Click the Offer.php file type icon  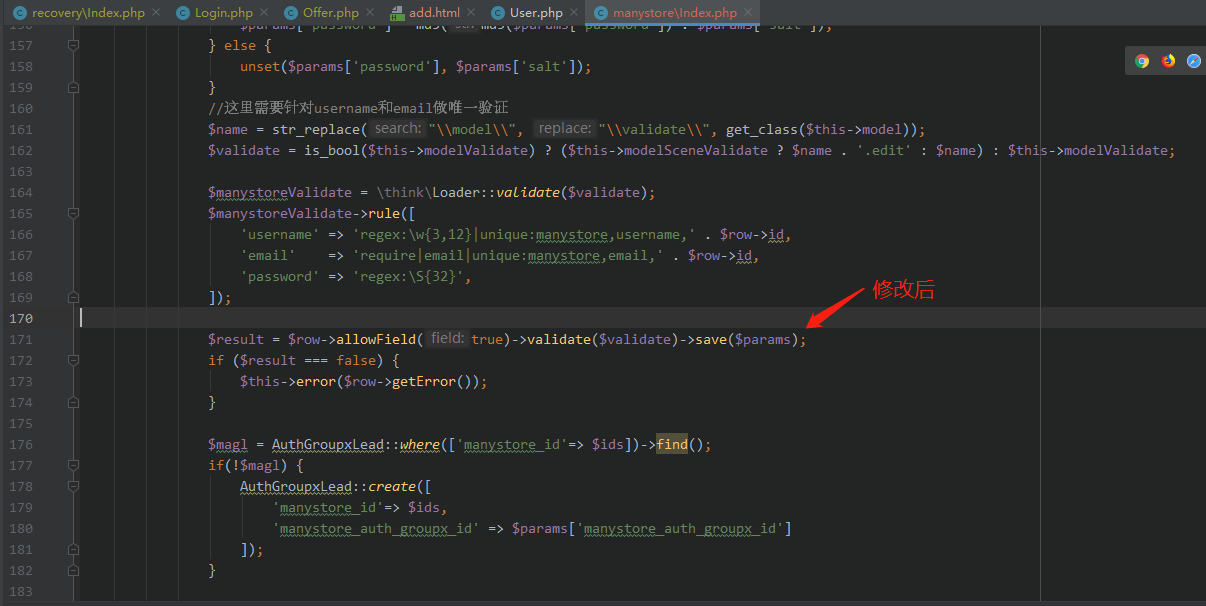[290, 13]
